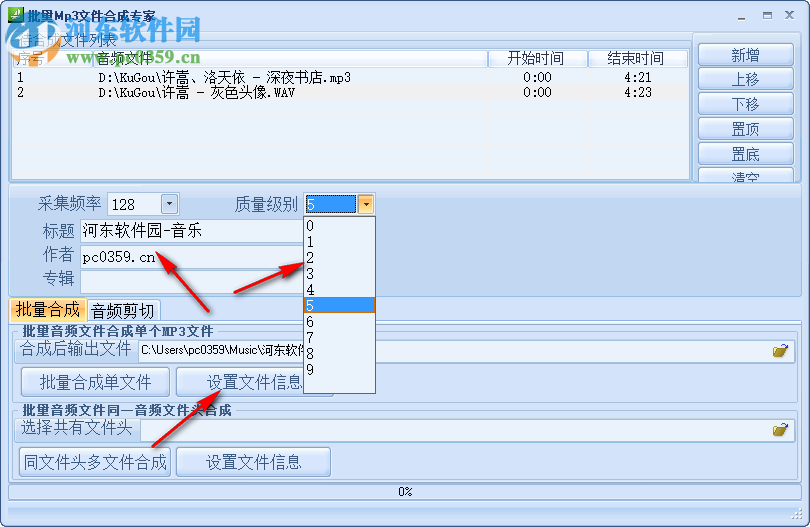The height and width of the screenshot is (527, 810).
Task: Select row 1 深夜书店.mp3
Action: [x=350, y=78]
